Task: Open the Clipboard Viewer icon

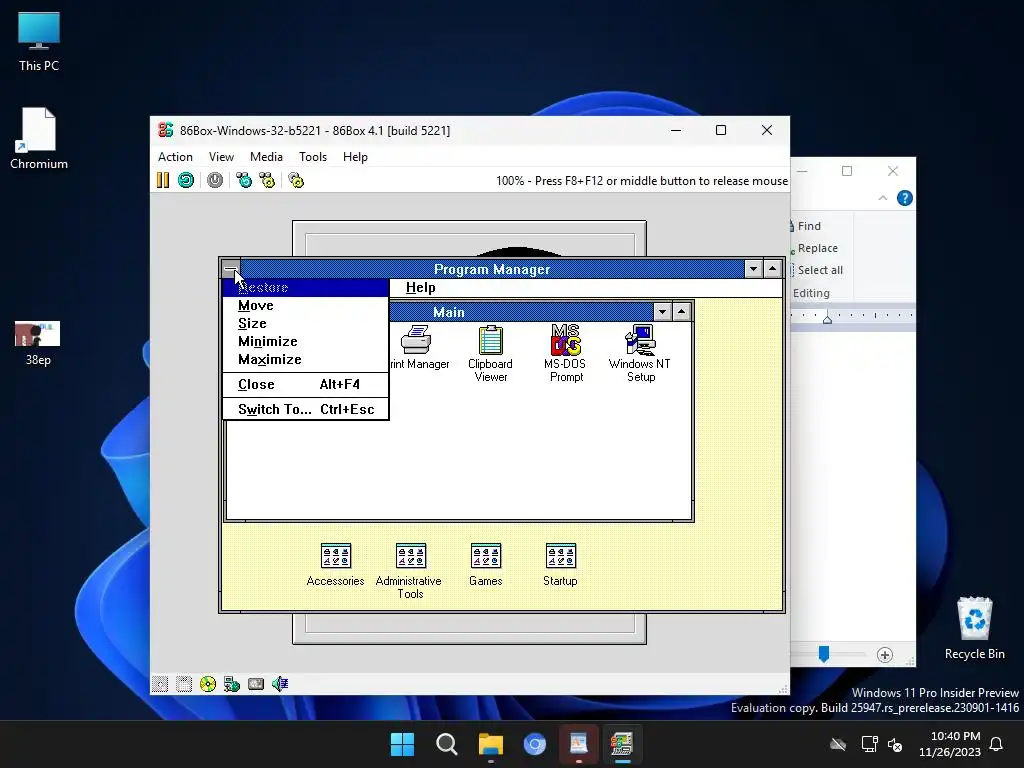Action: [x=490, y=353]
